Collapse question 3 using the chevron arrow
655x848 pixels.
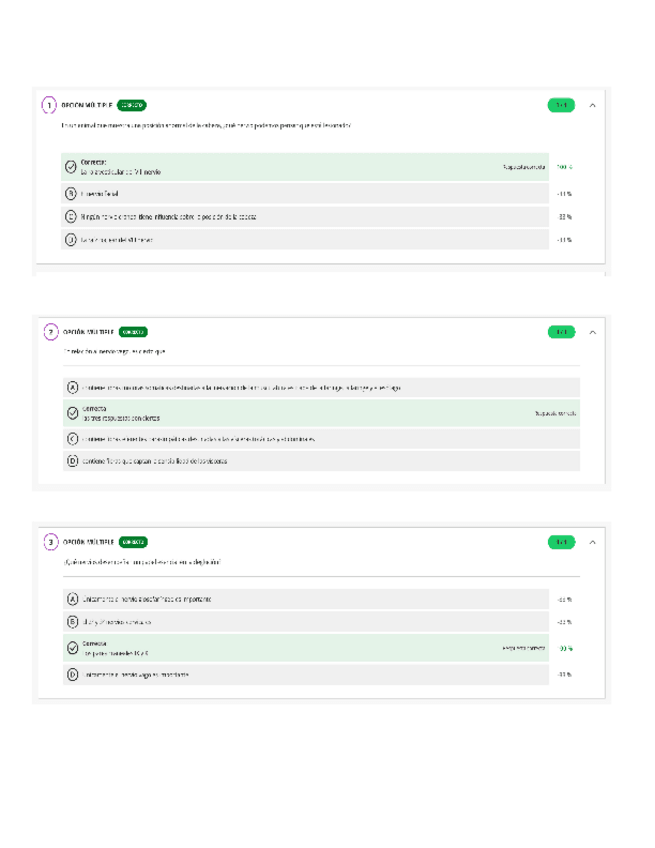click(592, 542)
